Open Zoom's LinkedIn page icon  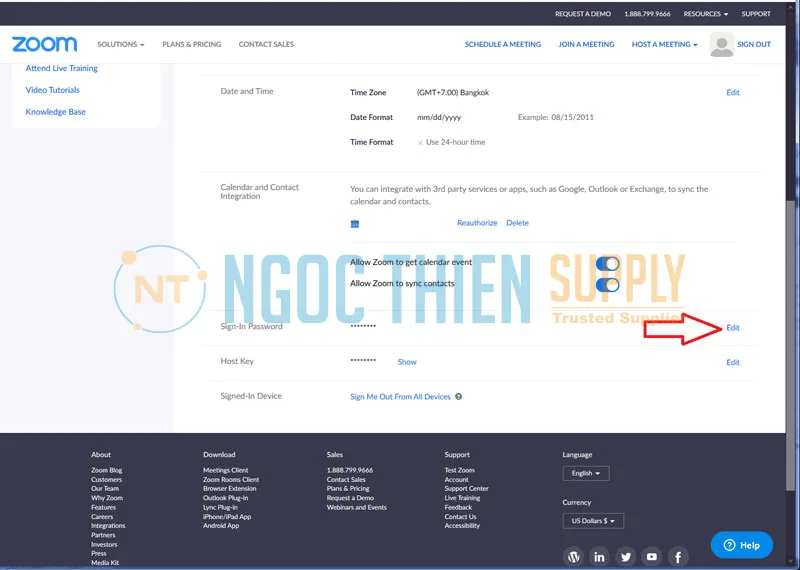(600, 556)
